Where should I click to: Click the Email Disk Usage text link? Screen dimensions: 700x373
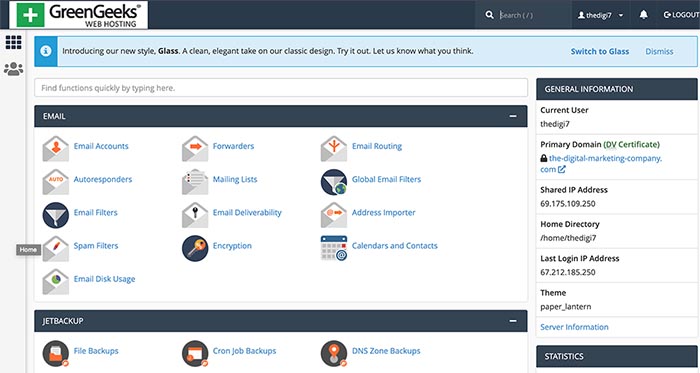(104, 279)
